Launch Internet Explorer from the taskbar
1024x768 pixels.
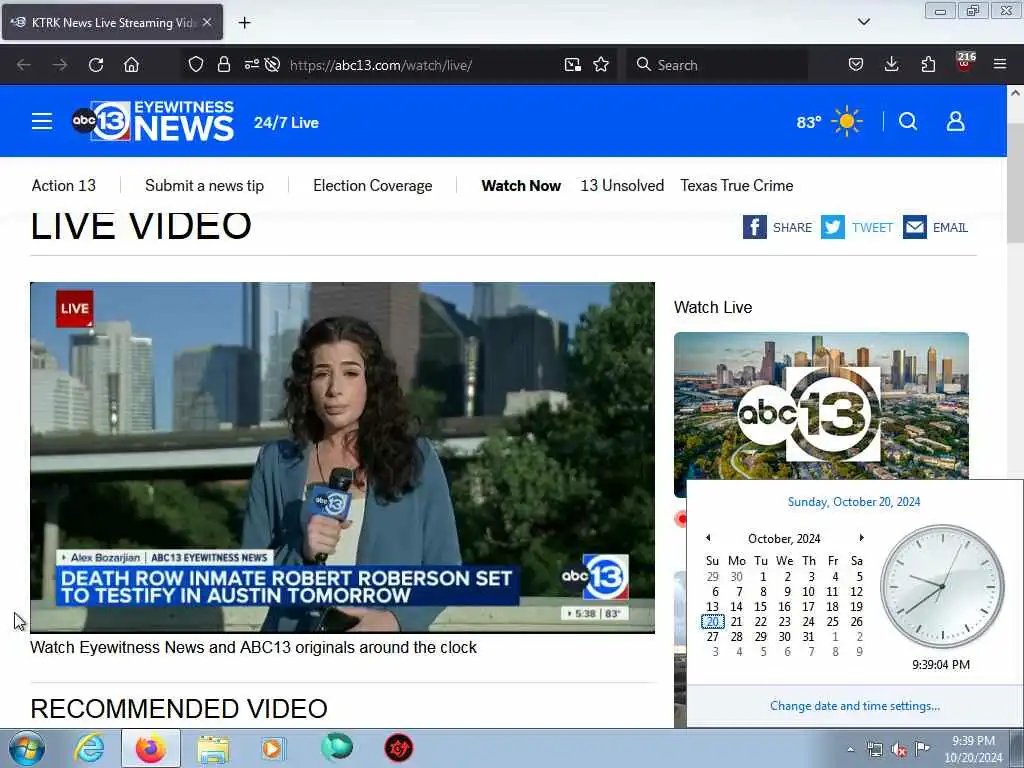pyautogui.click(x=89, y=748)
